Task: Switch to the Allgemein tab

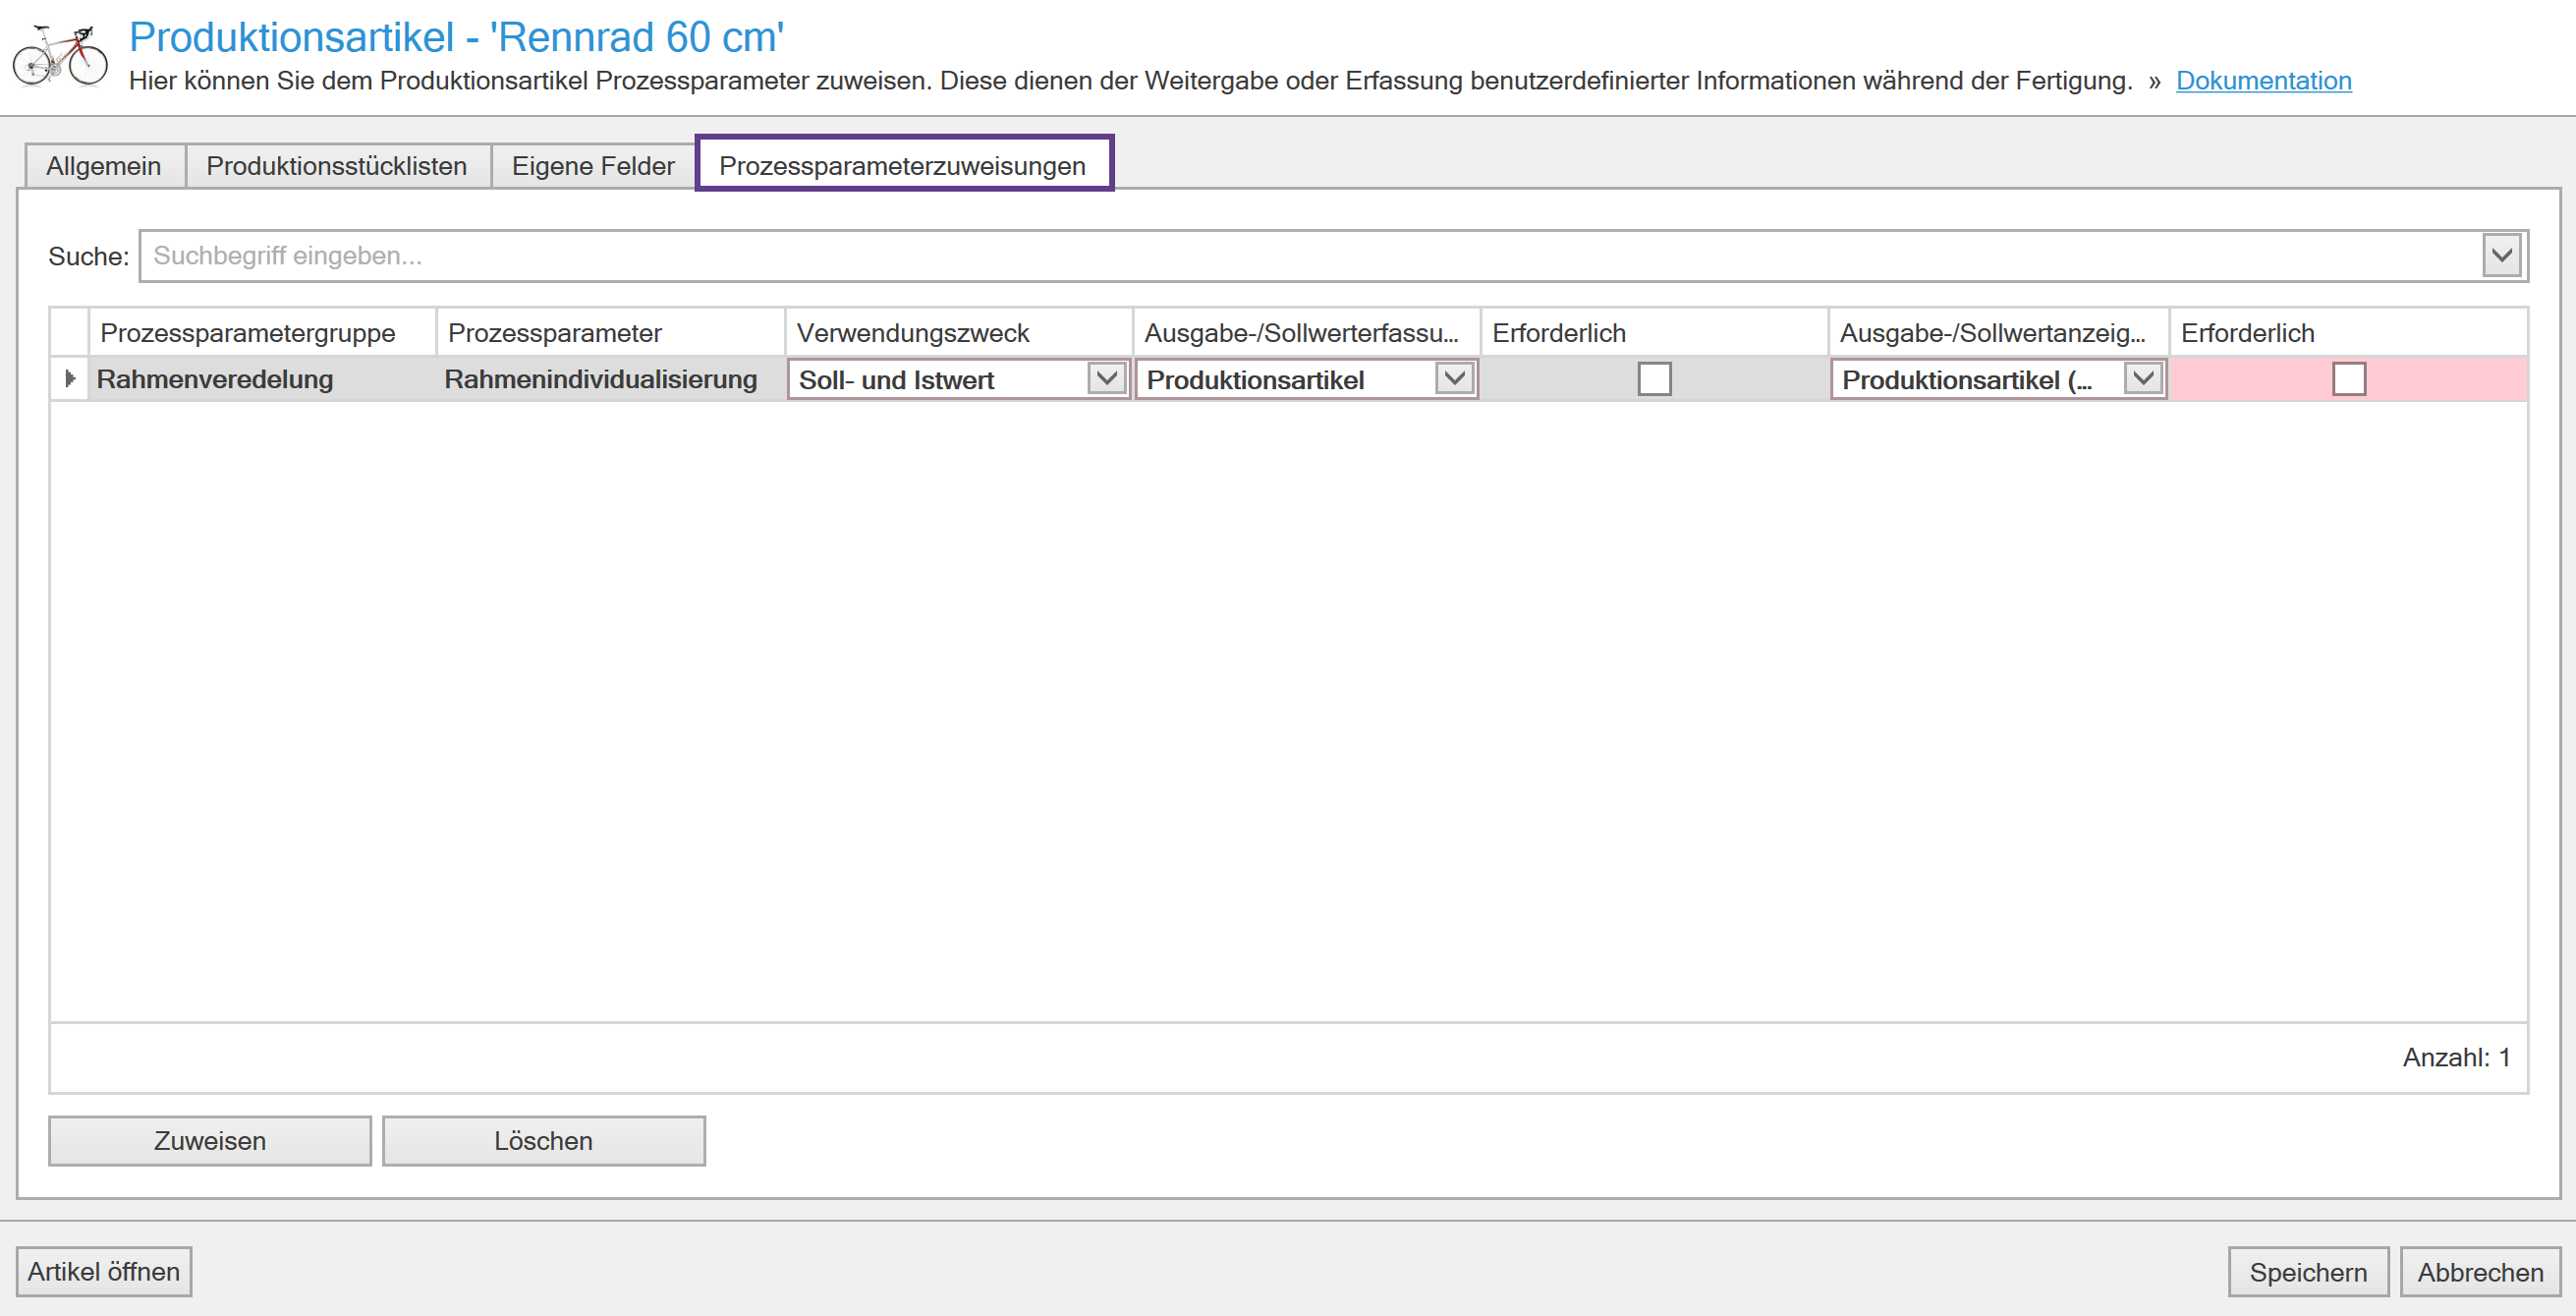Action: tap(103, 166)
